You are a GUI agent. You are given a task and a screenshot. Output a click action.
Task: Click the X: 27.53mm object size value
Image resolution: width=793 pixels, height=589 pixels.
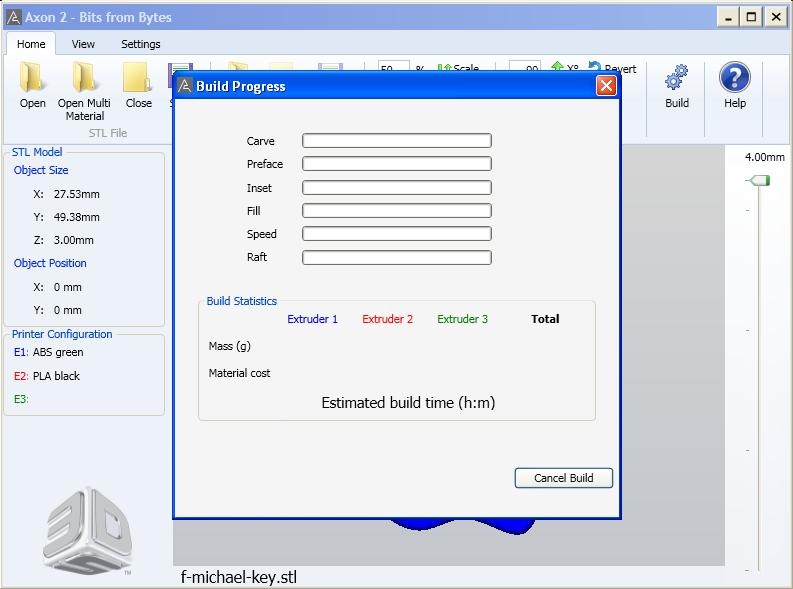point(66,194)
